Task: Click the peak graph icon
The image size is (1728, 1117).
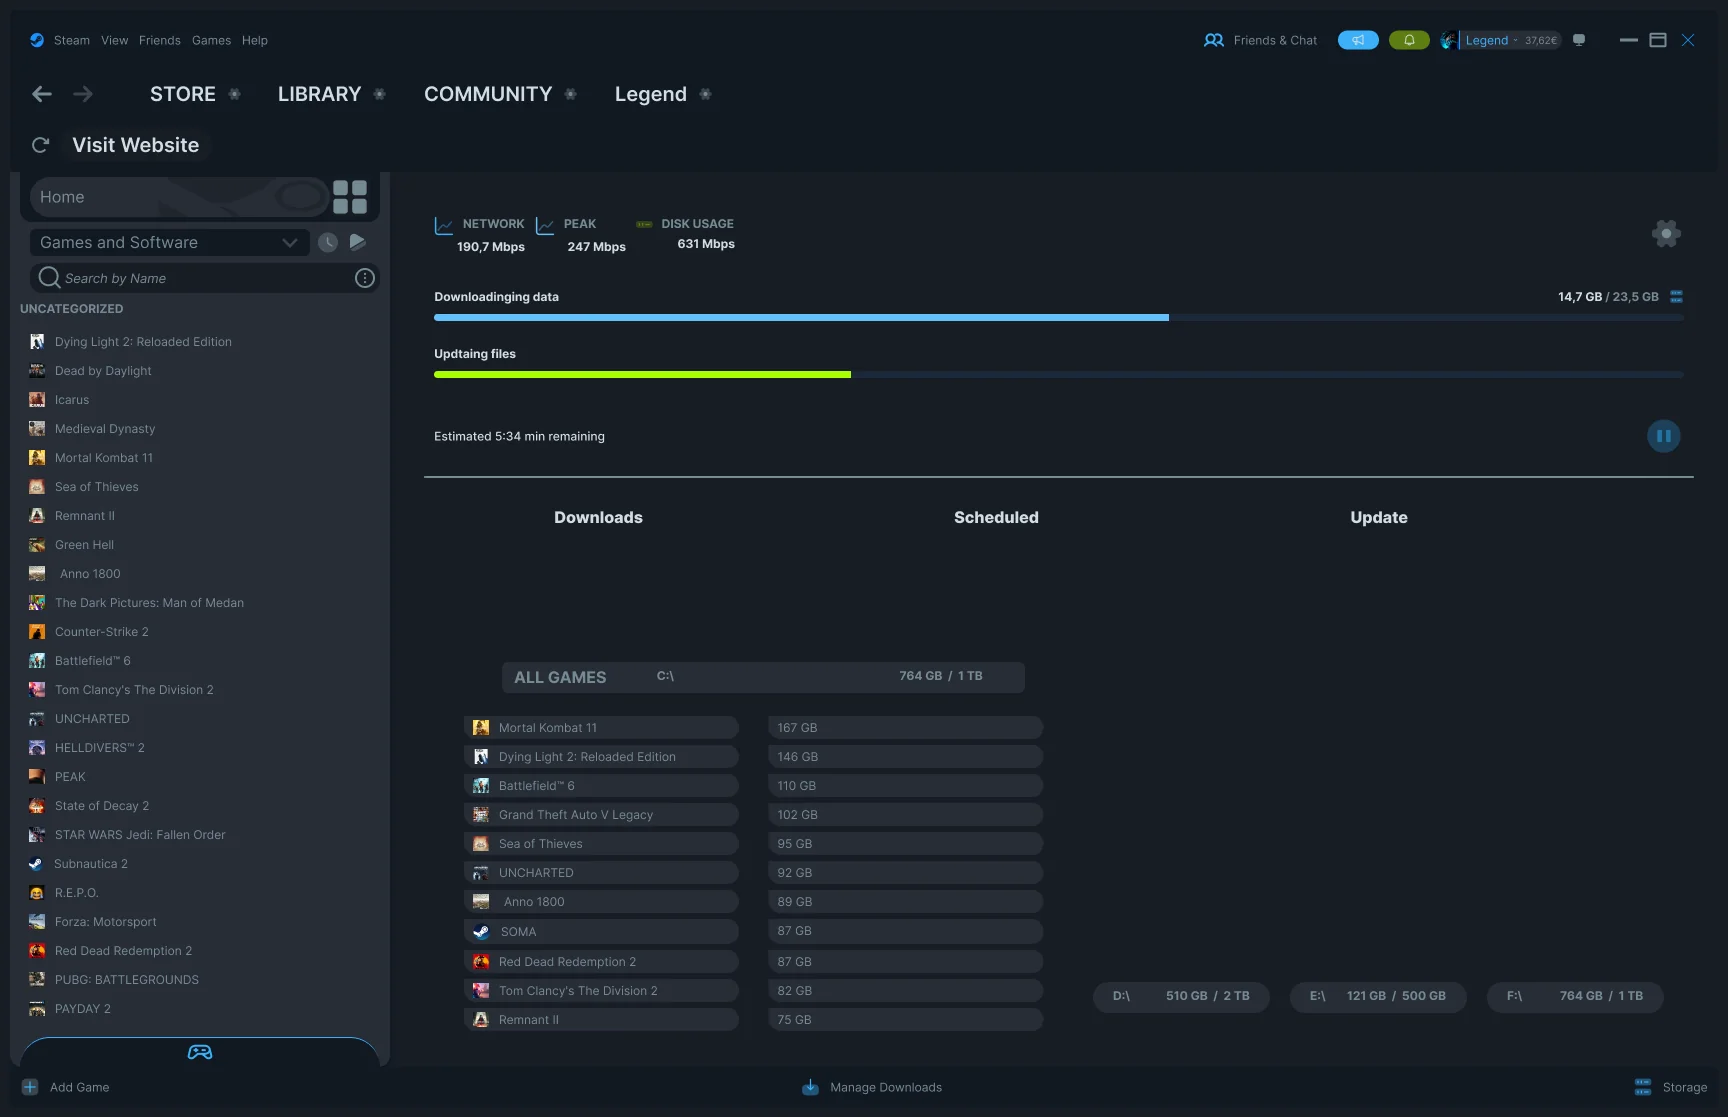Action: click(545, 226)
